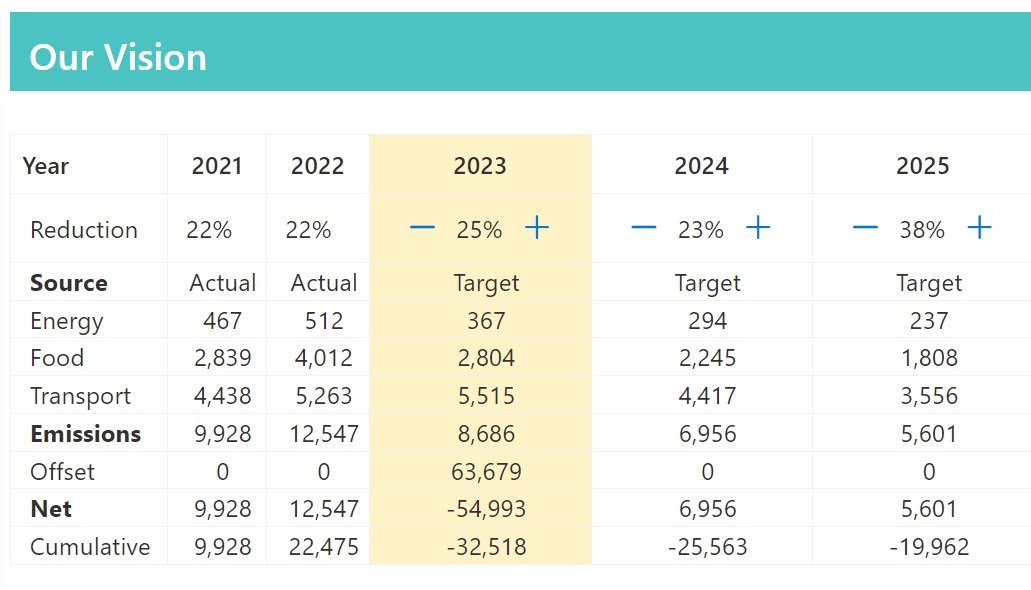Click the 2024 column header
Screen dimensions: 1031x590
[x=702, y=166]
